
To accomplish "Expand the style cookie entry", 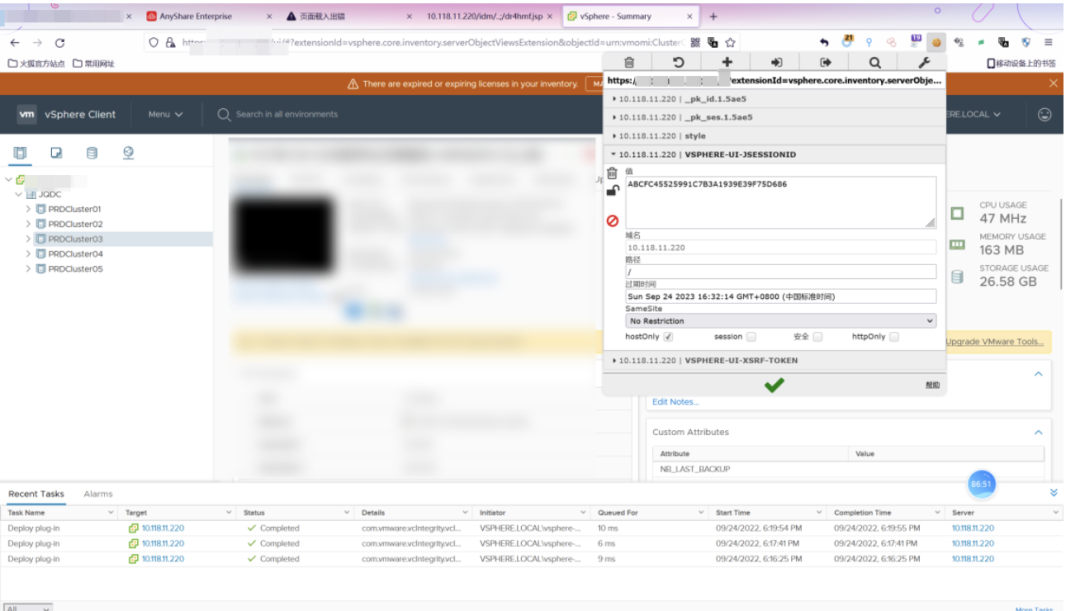I will point(774,136).
